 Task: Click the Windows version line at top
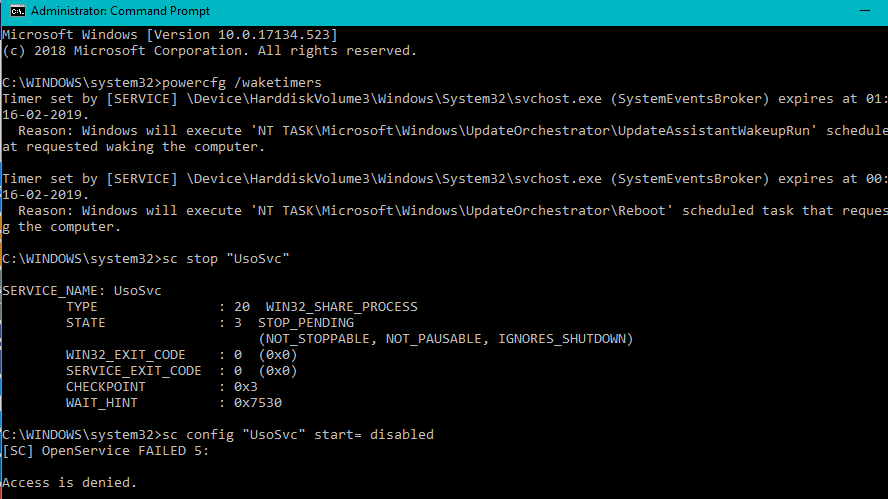point(170,35)
